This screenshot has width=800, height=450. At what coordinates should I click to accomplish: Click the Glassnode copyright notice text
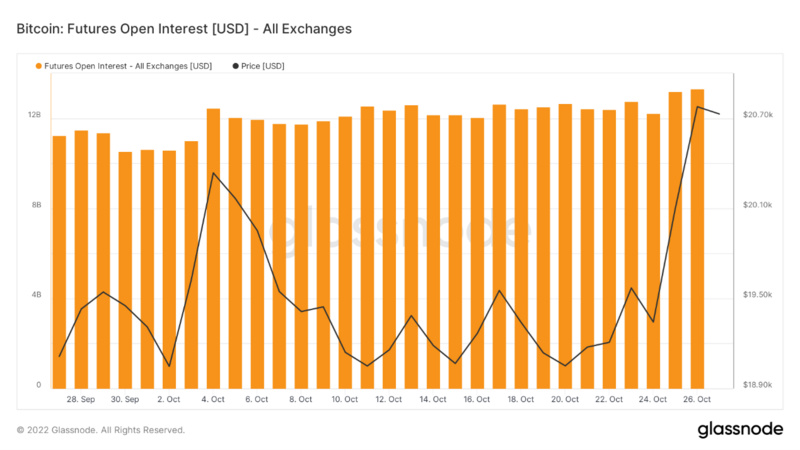(100, 430)
